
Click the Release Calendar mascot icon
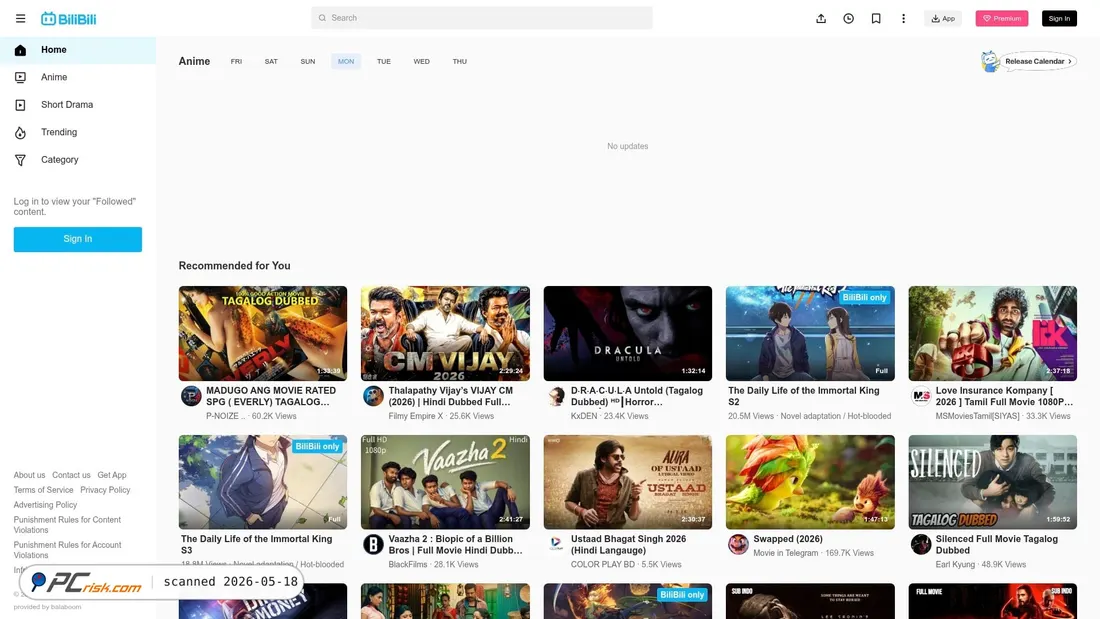990,62
